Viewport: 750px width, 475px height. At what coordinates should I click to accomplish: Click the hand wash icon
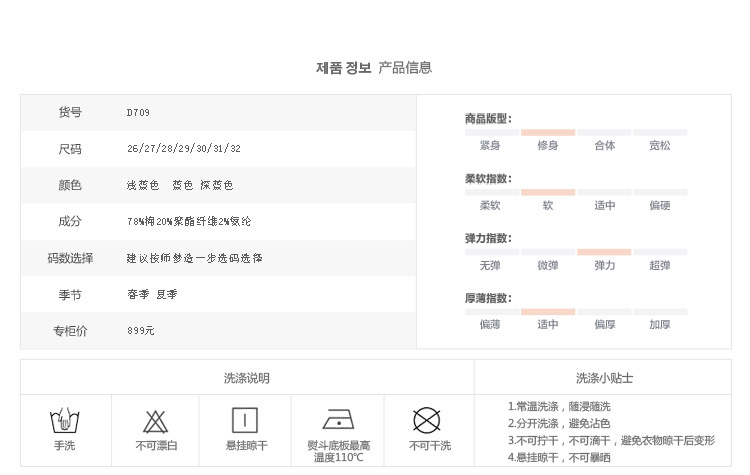(65, 420)
